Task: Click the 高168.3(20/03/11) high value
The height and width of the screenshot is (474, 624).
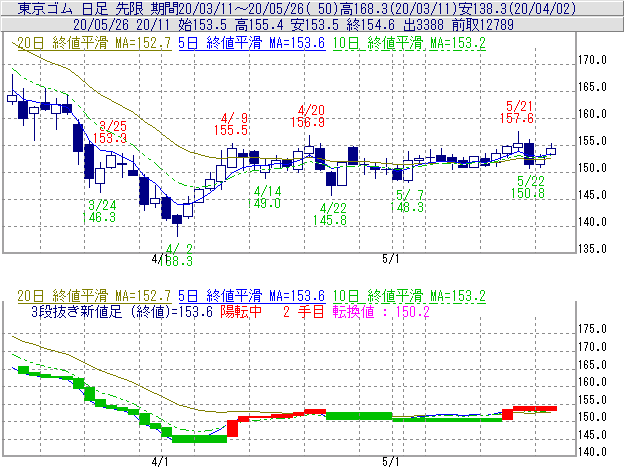Action: click(398, 8)
